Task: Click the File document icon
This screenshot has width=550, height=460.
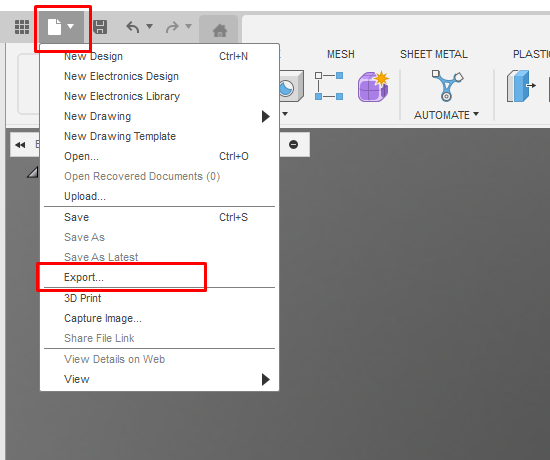Action: coord(54,27)
